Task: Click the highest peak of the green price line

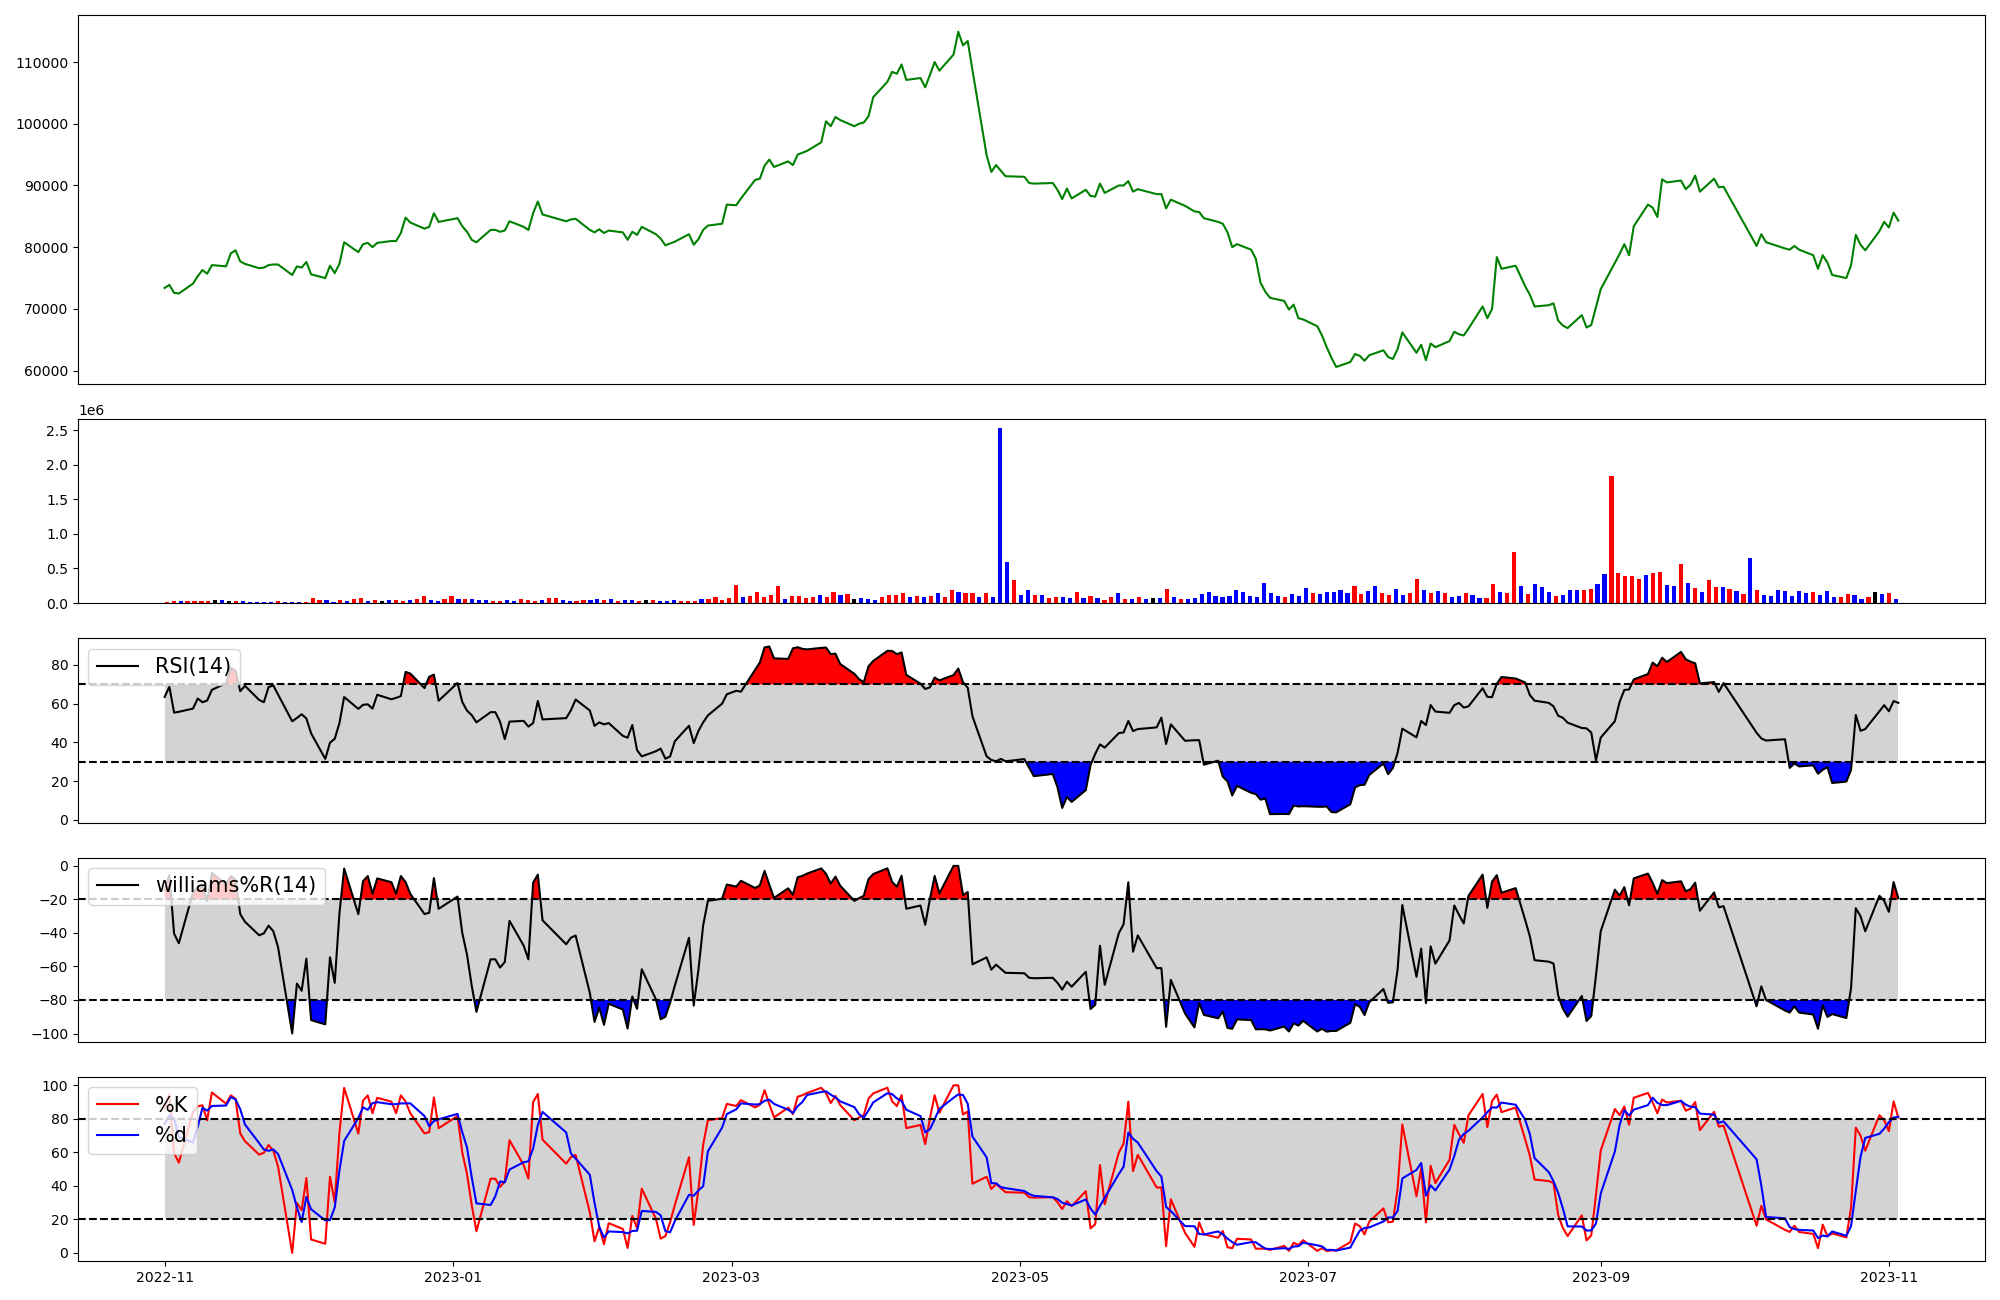Action: point(958,33)
